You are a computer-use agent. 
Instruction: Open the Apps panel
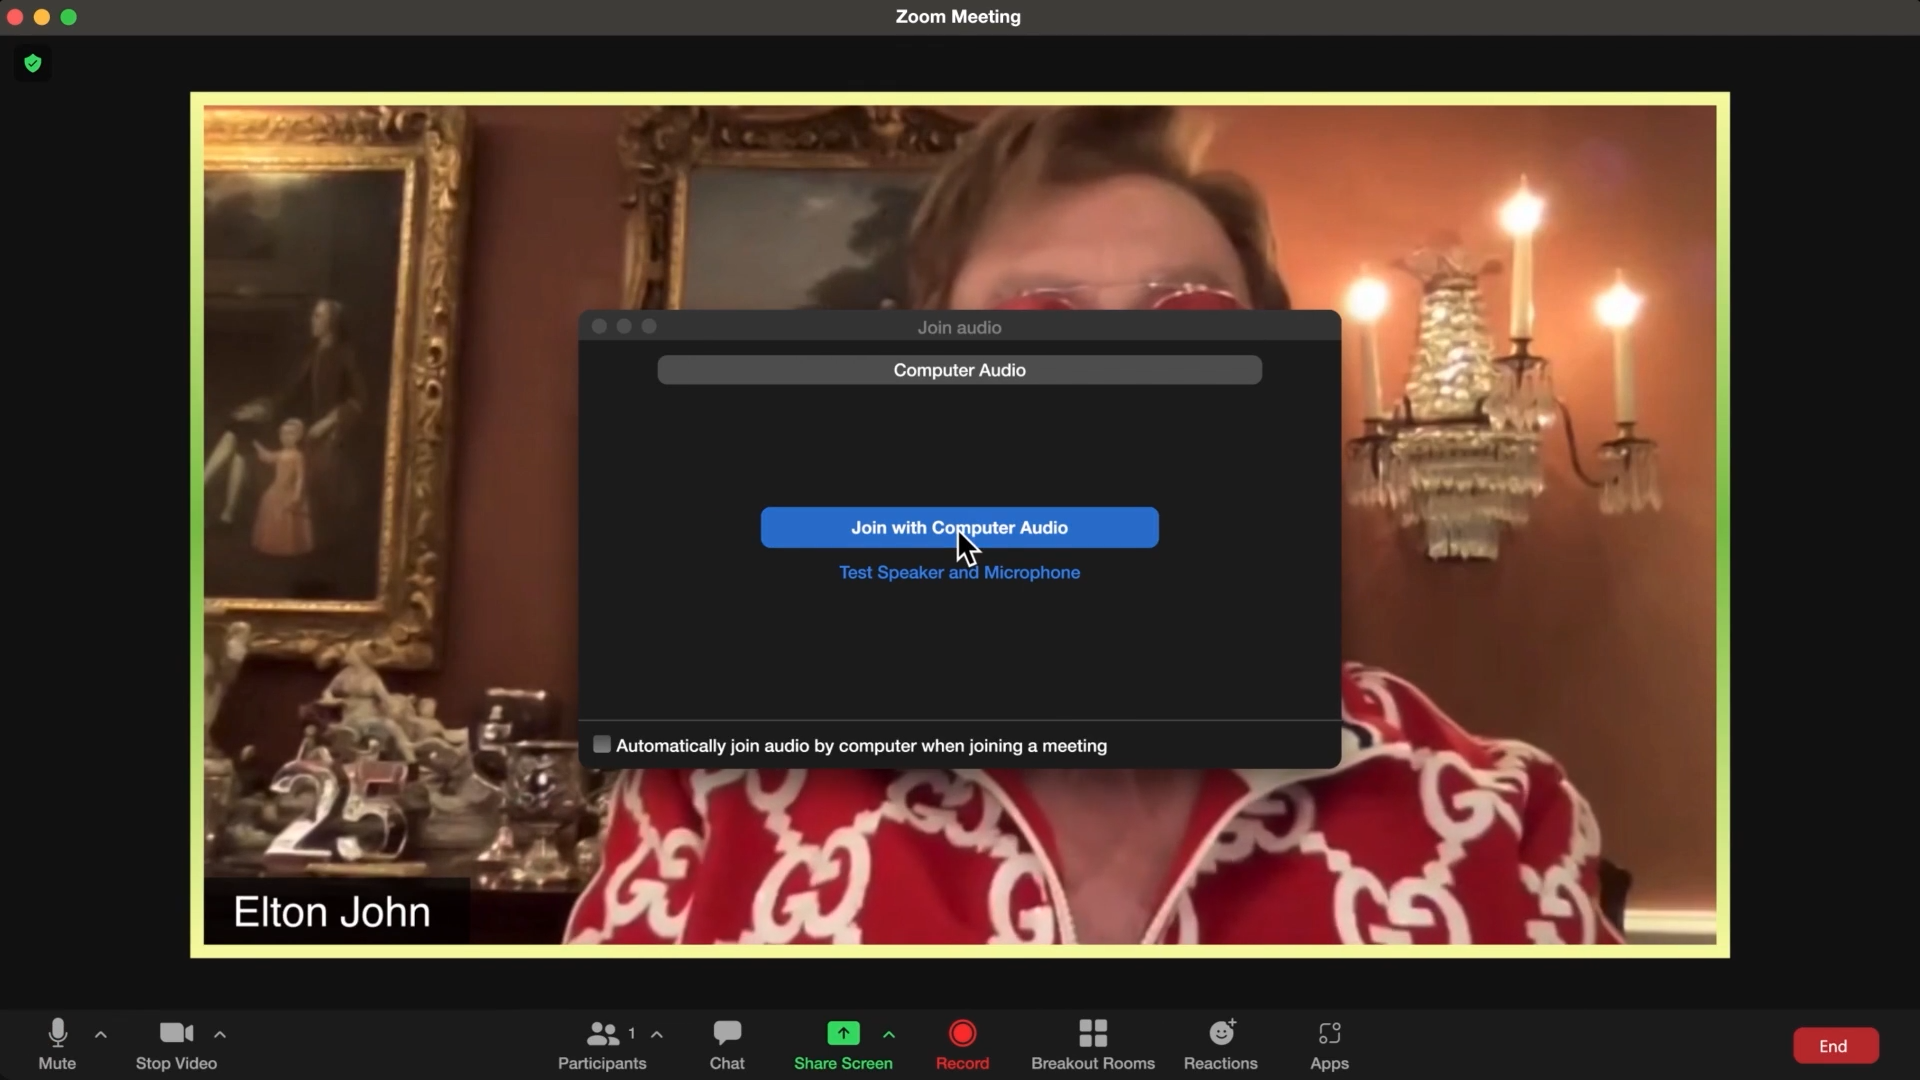1329,1044
